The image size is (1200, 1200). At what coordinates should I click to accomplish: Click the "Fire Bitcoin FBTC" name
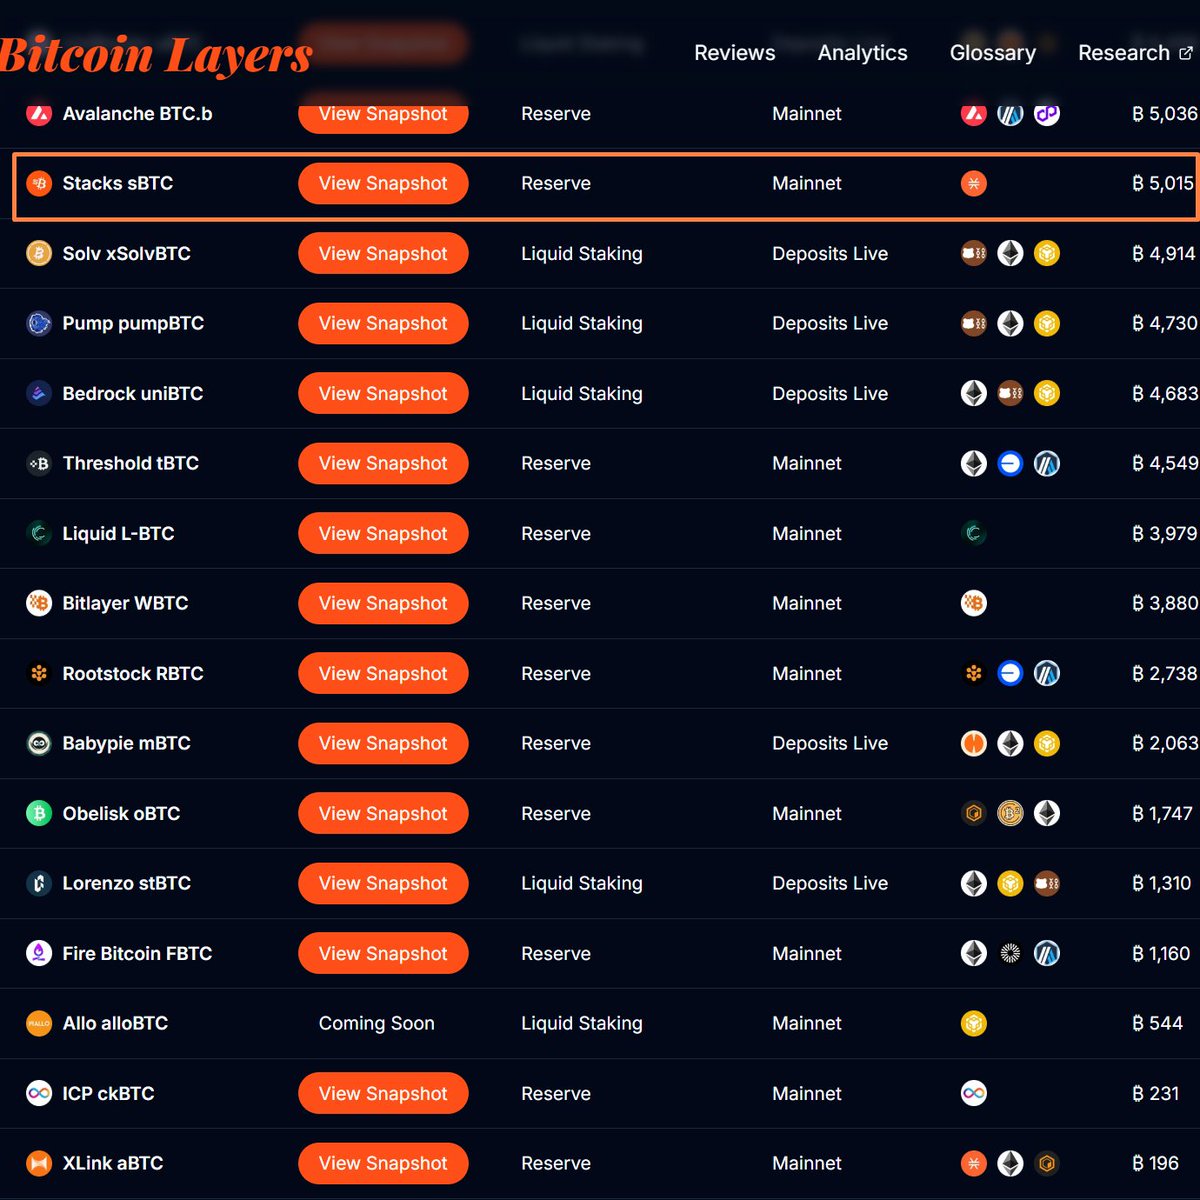[x=138, y=954]
